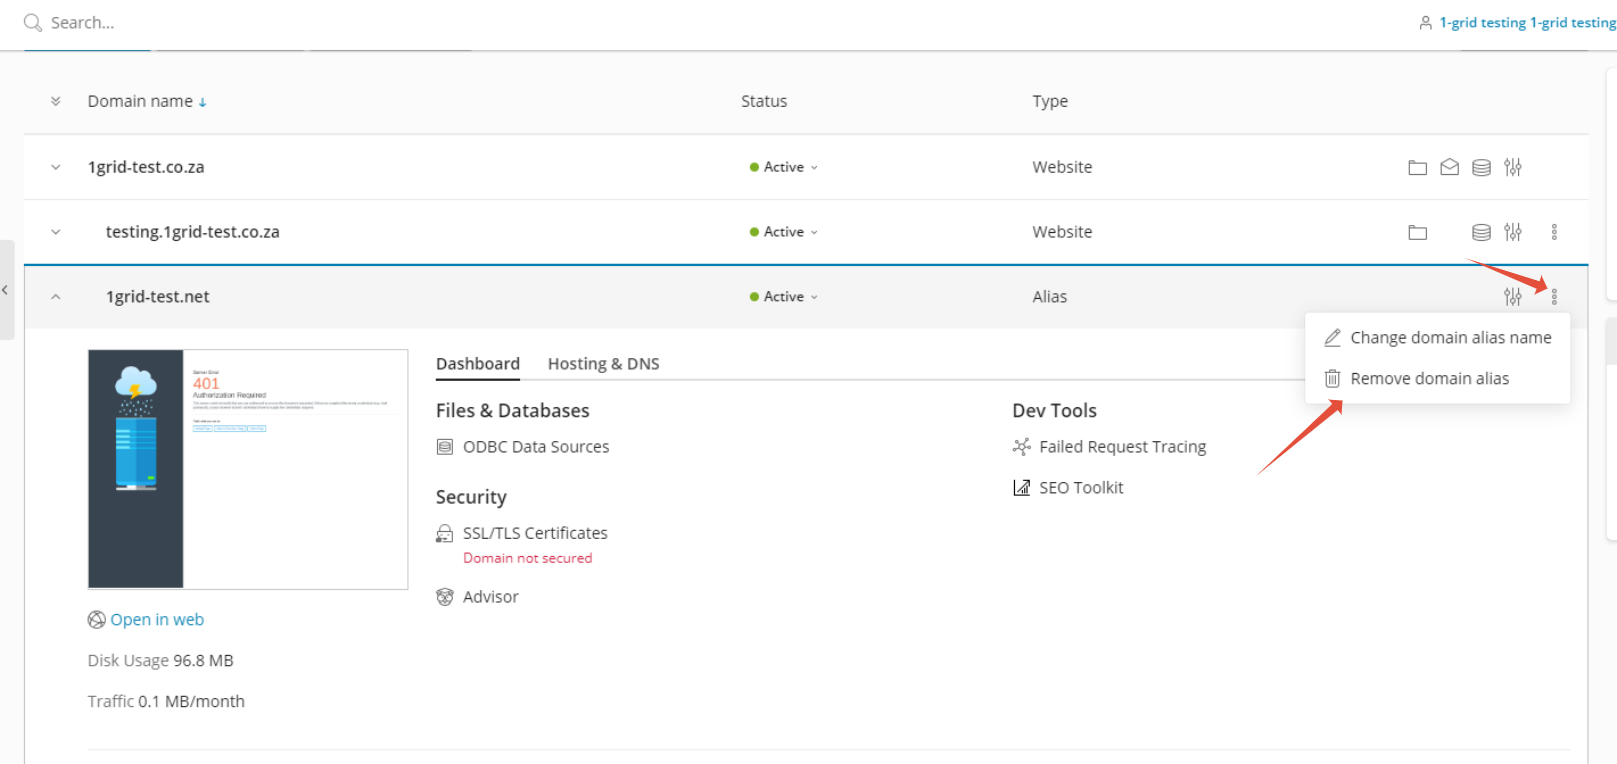1617x764 pixels.
Task: Click the 1grid-test.co.za domain name
Action: pyautogui.click(x=146, y=167)
